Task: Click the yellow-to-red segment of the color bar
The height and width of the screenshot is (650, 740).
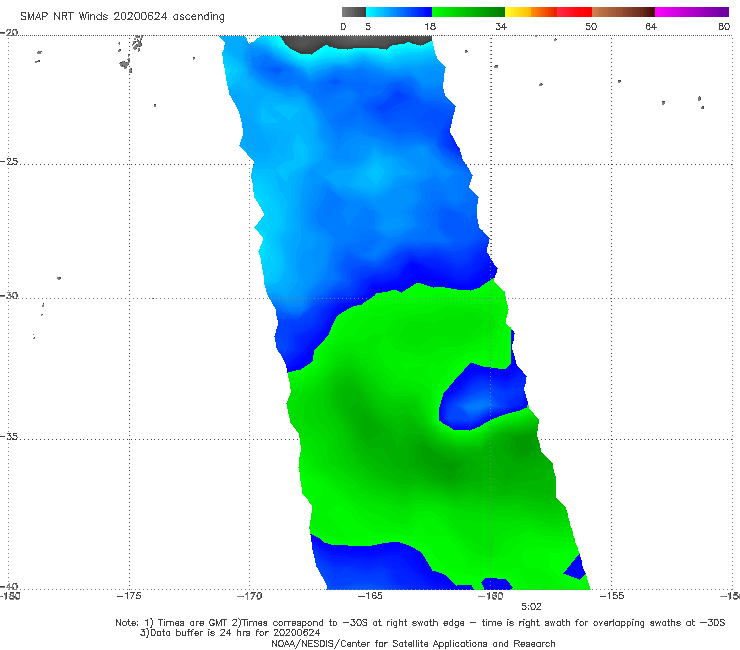Action: tap(548, 12)
